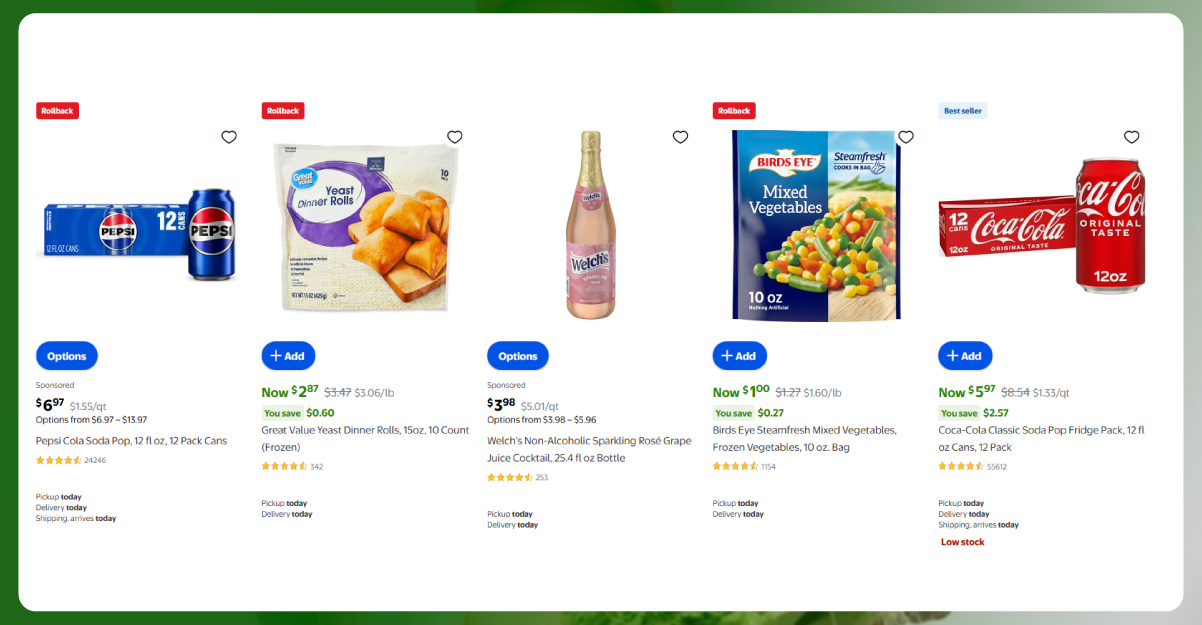Click the heart icon on the Pepsi 12-pack
The width and height of the screenshot is (1202, 625).
point(229,137)
